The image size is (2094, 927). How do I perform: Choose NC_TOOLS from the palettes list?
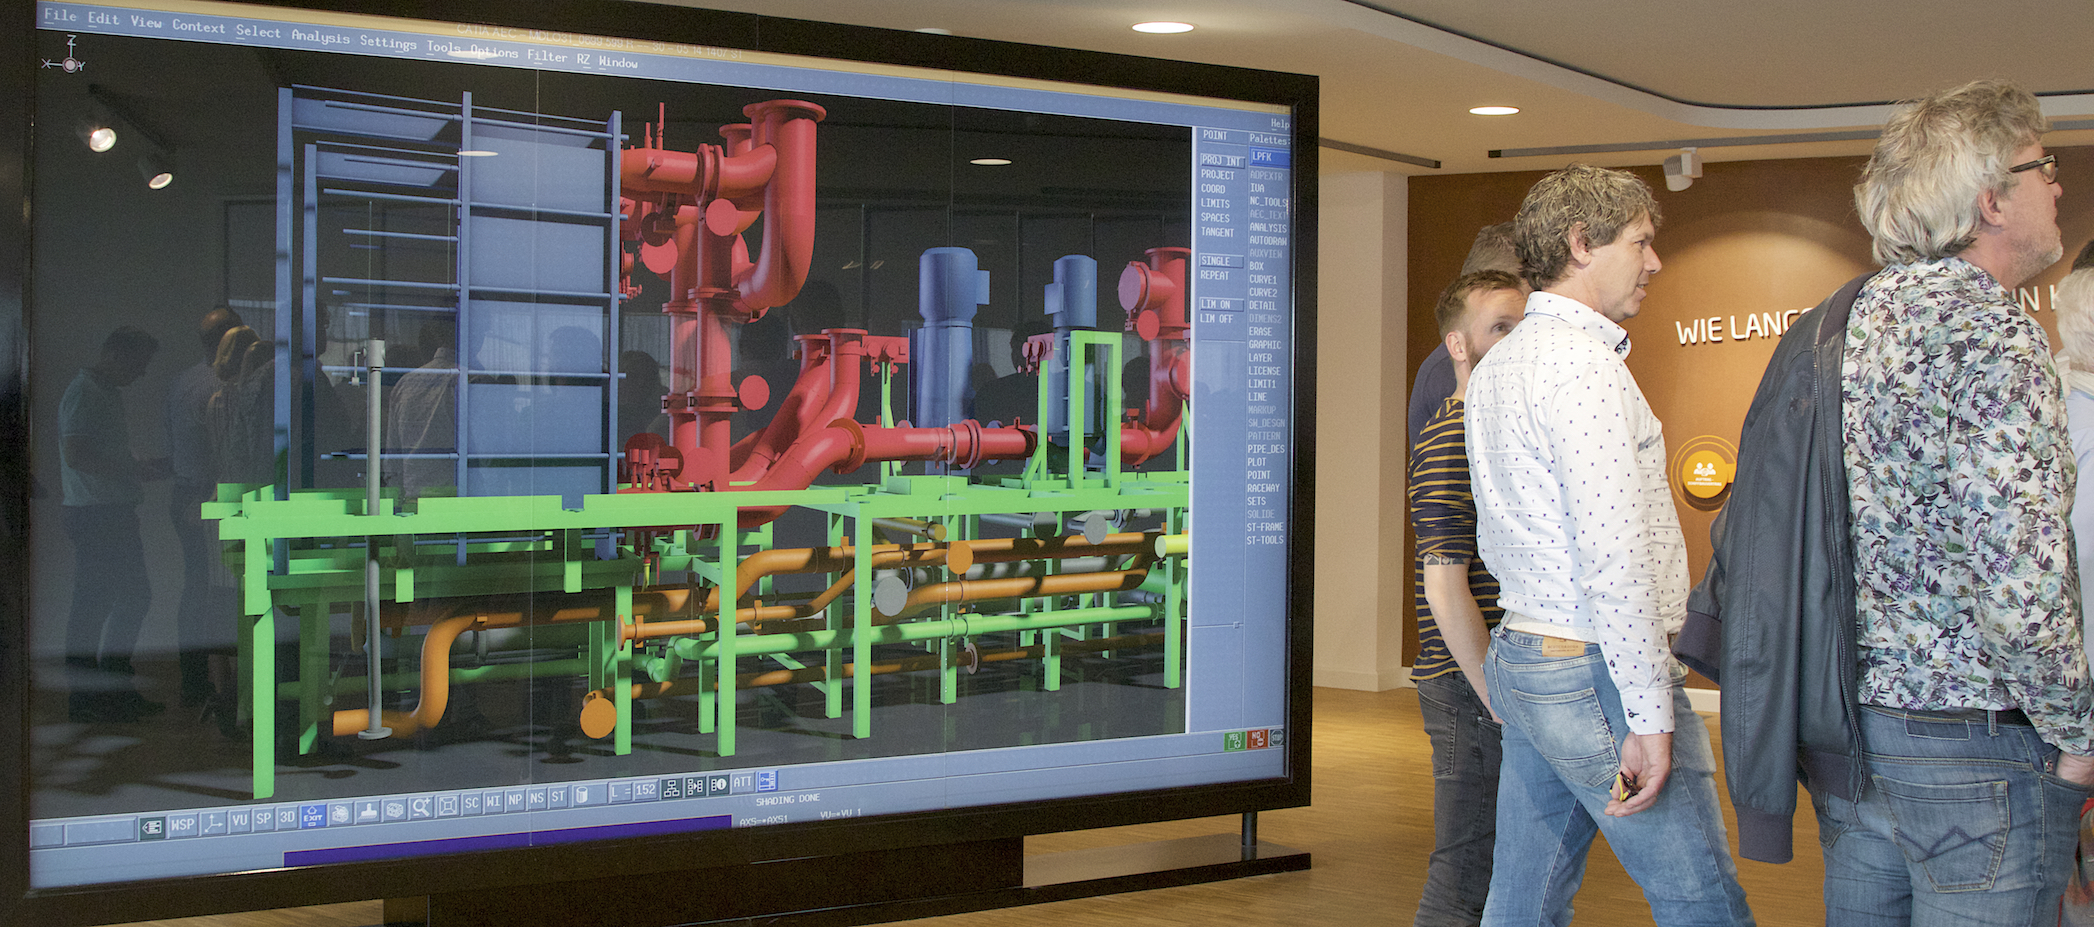point(1268,202)
